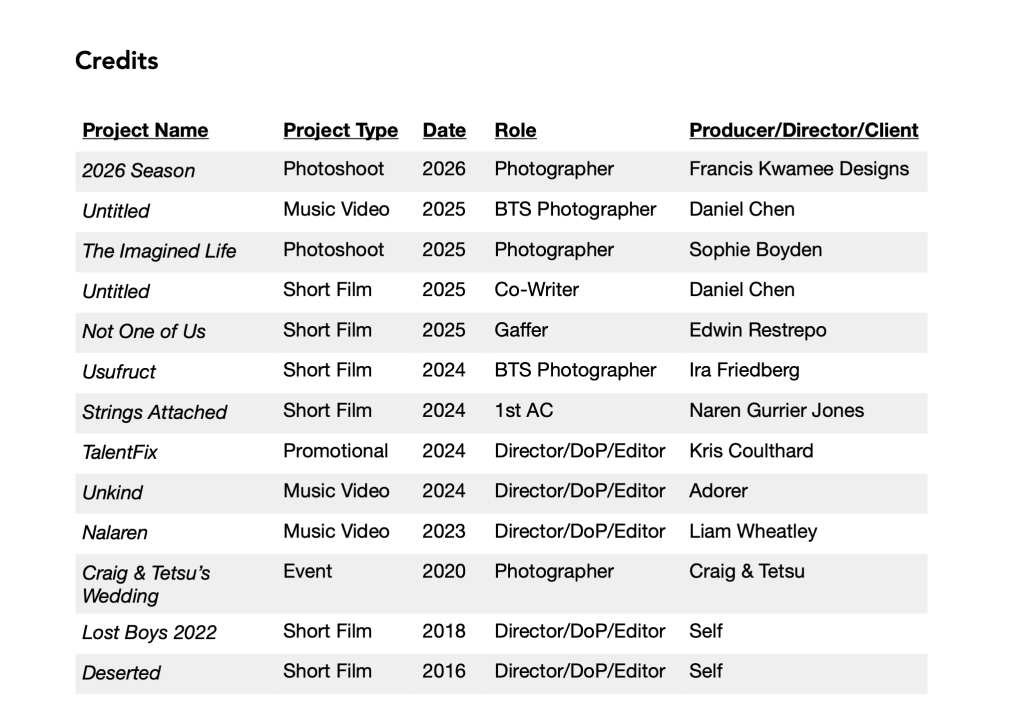Click the Producer/Director/Client column header
This screenshot has width=1024, height=725.
[803, 130]
